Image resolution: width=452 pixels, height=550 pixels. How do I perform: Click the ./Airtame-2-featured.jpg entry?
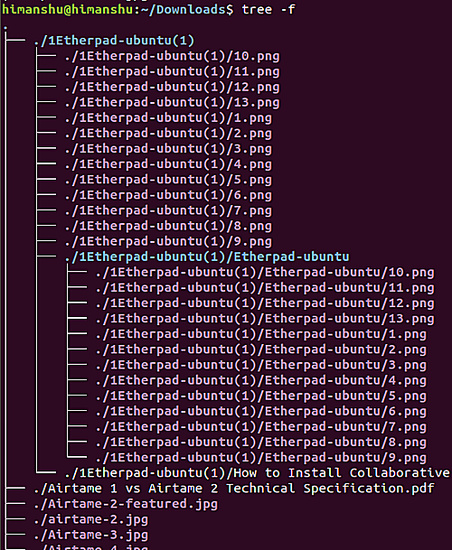126,504
